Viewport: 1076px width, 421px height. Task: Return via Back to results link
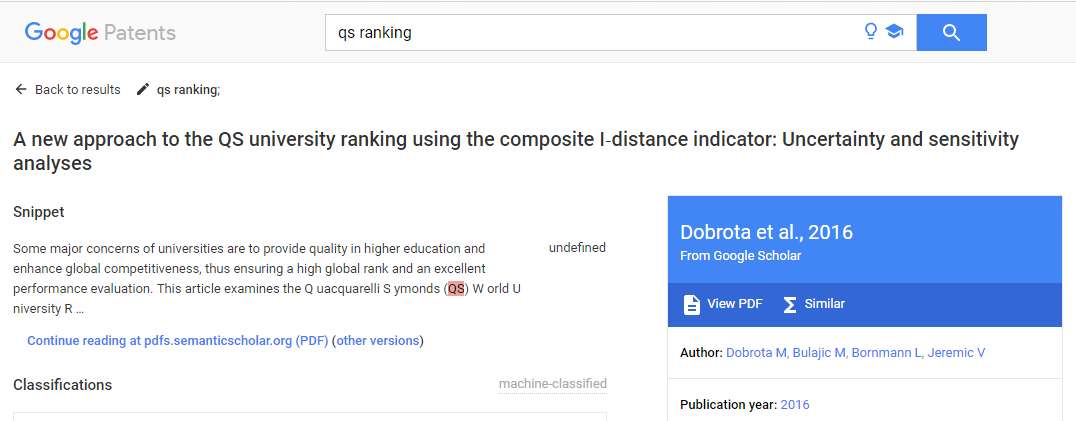(78, 90)
